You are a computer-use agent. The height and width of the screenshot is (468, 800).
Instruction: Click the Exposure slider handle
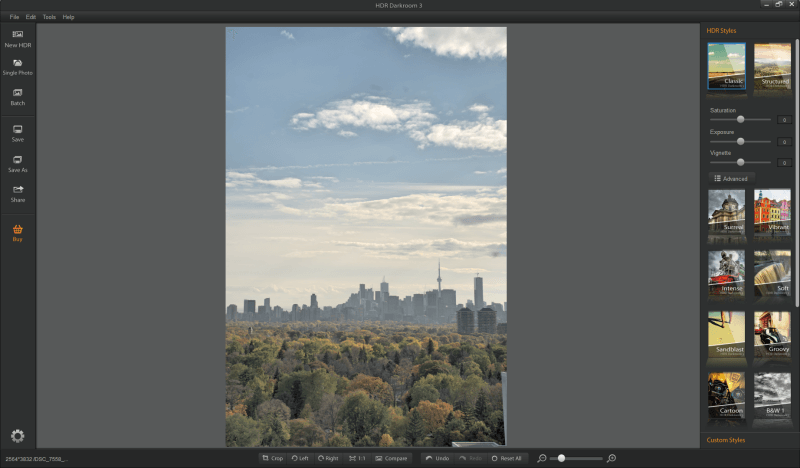pos(740,141)
